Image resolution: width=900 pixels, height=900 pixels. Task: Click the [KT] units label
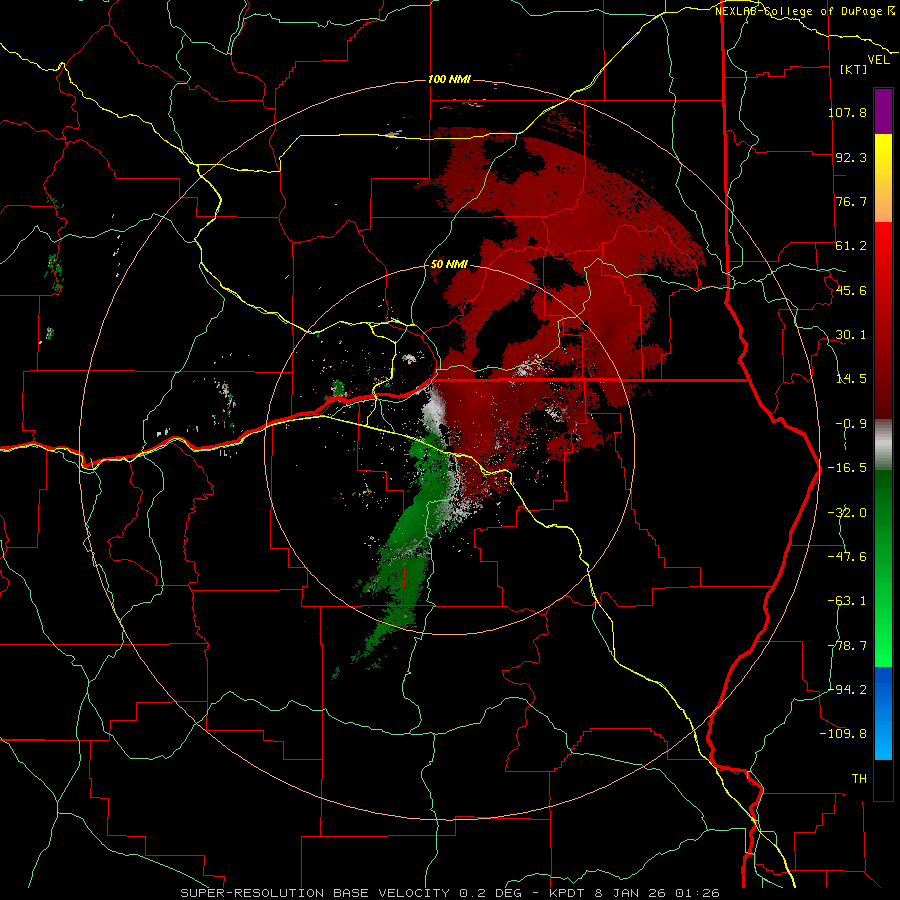[x=854, y=69]
